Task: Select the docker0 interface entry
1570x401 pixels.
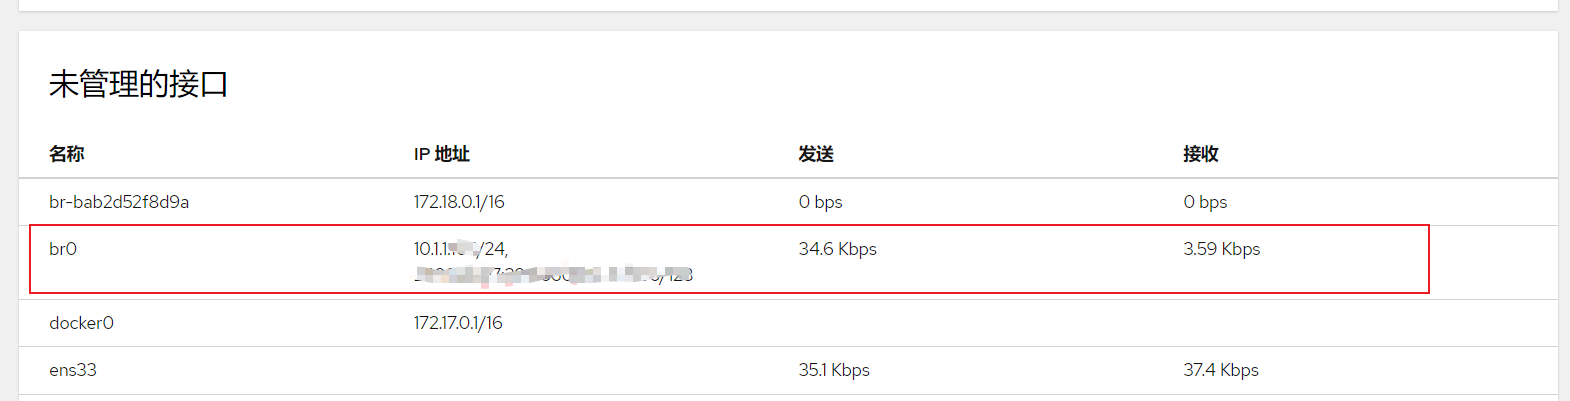Action: click(x=81, y=323)
